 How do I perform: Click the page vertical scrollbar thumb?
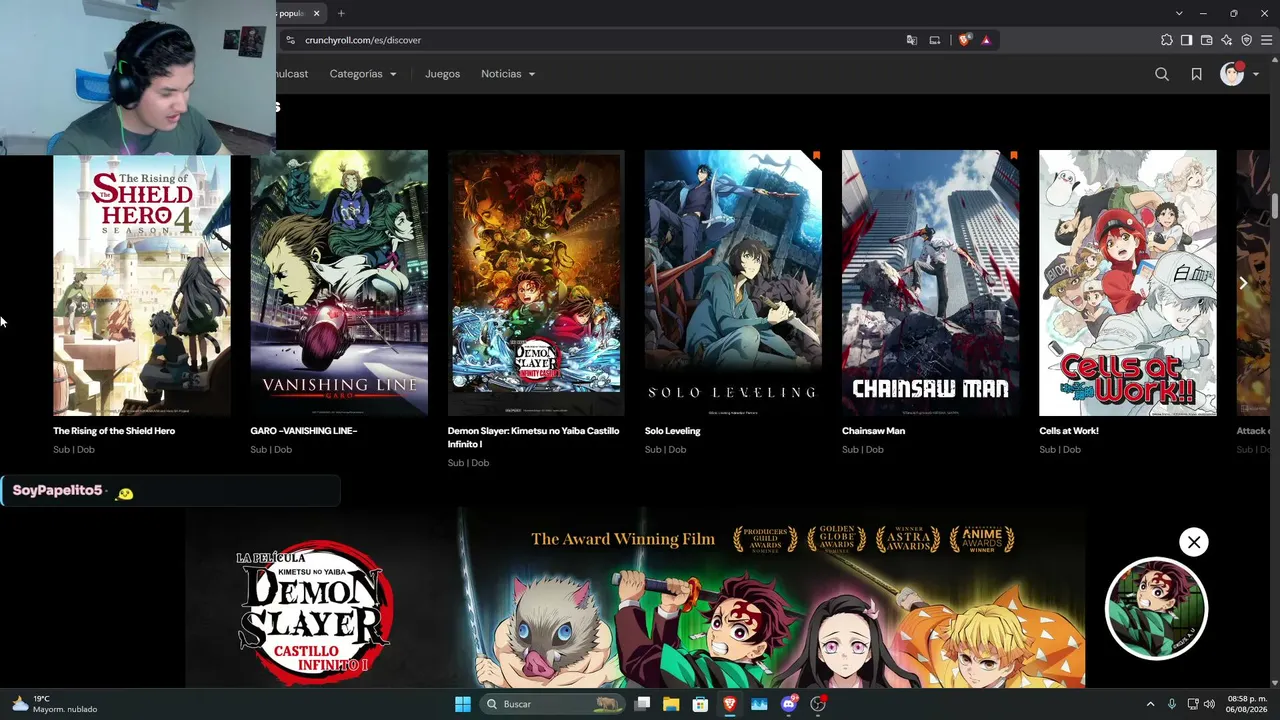tap(1275, 205)
